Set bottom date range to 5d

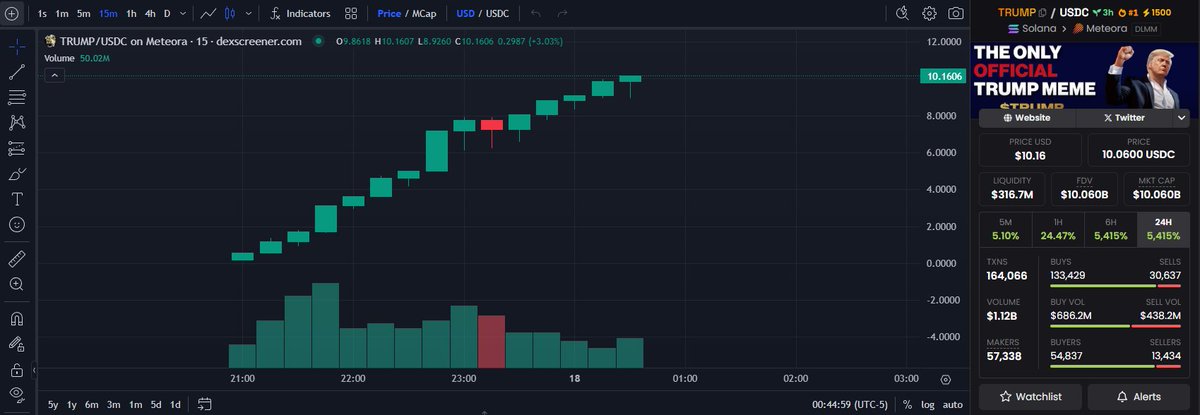coord(156,404)
